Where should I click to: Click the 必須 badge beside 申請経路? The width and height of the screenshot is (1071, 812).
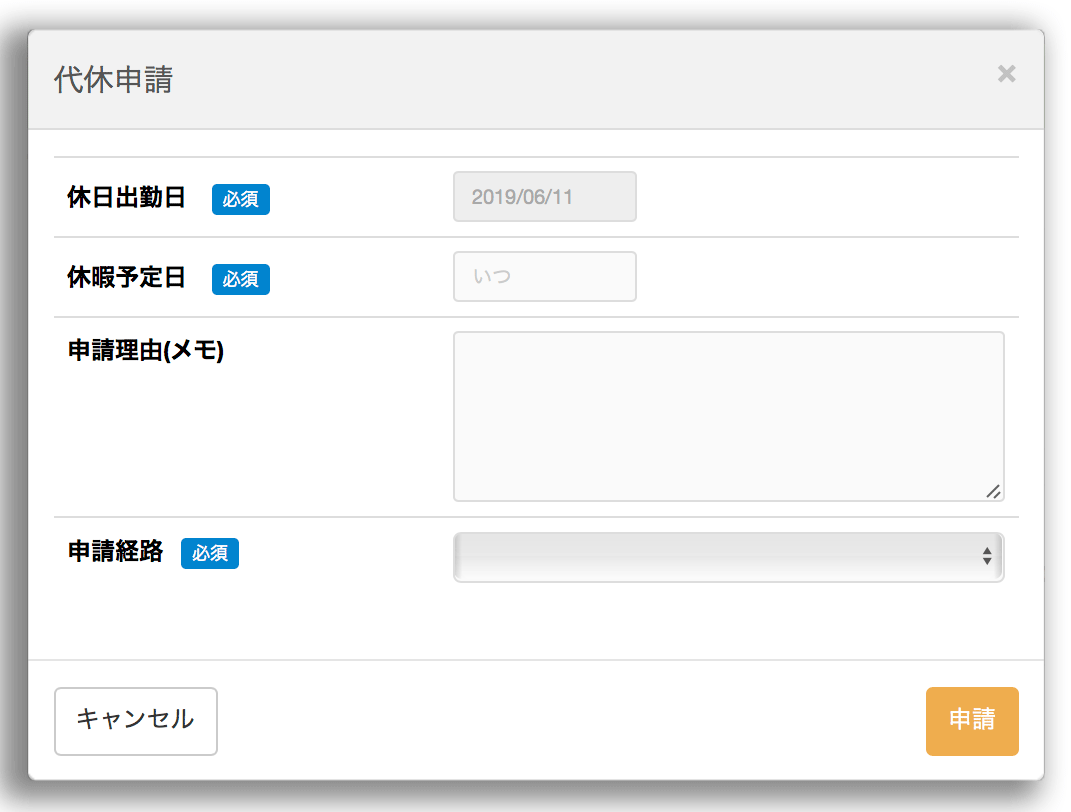pos(210,553)
